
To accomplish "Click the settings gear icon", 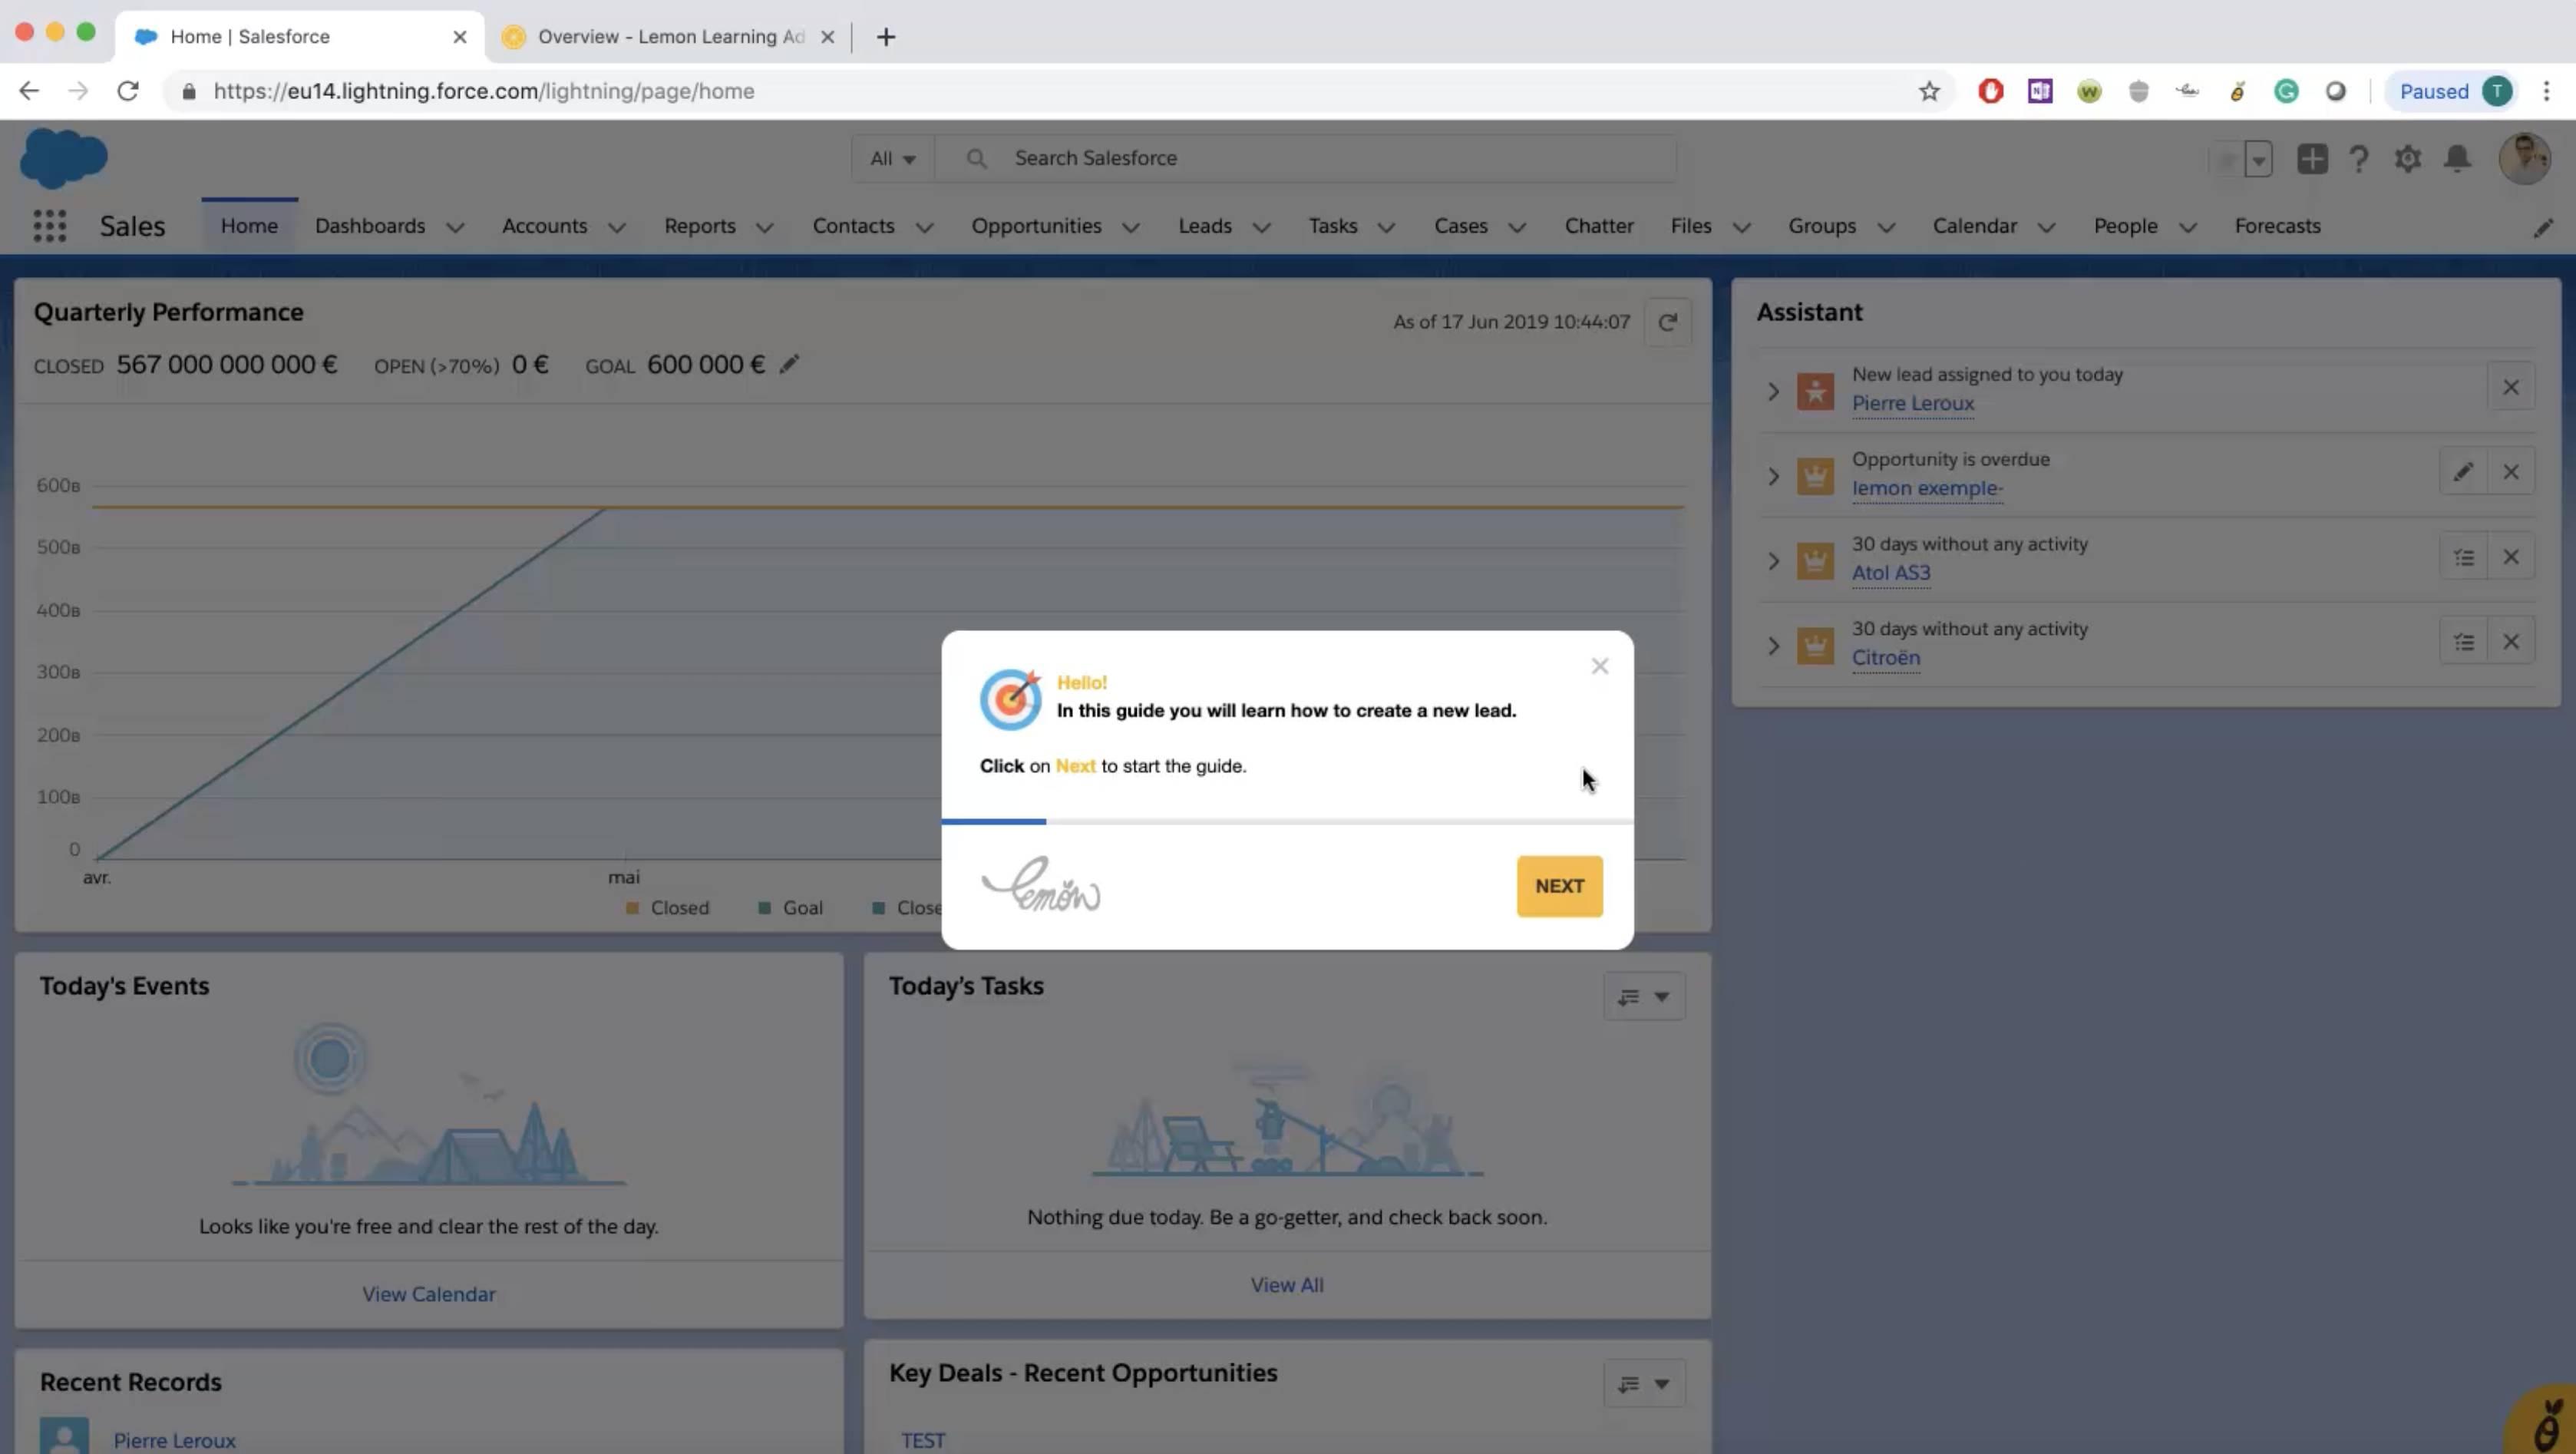I will [x=2408, y=157].
